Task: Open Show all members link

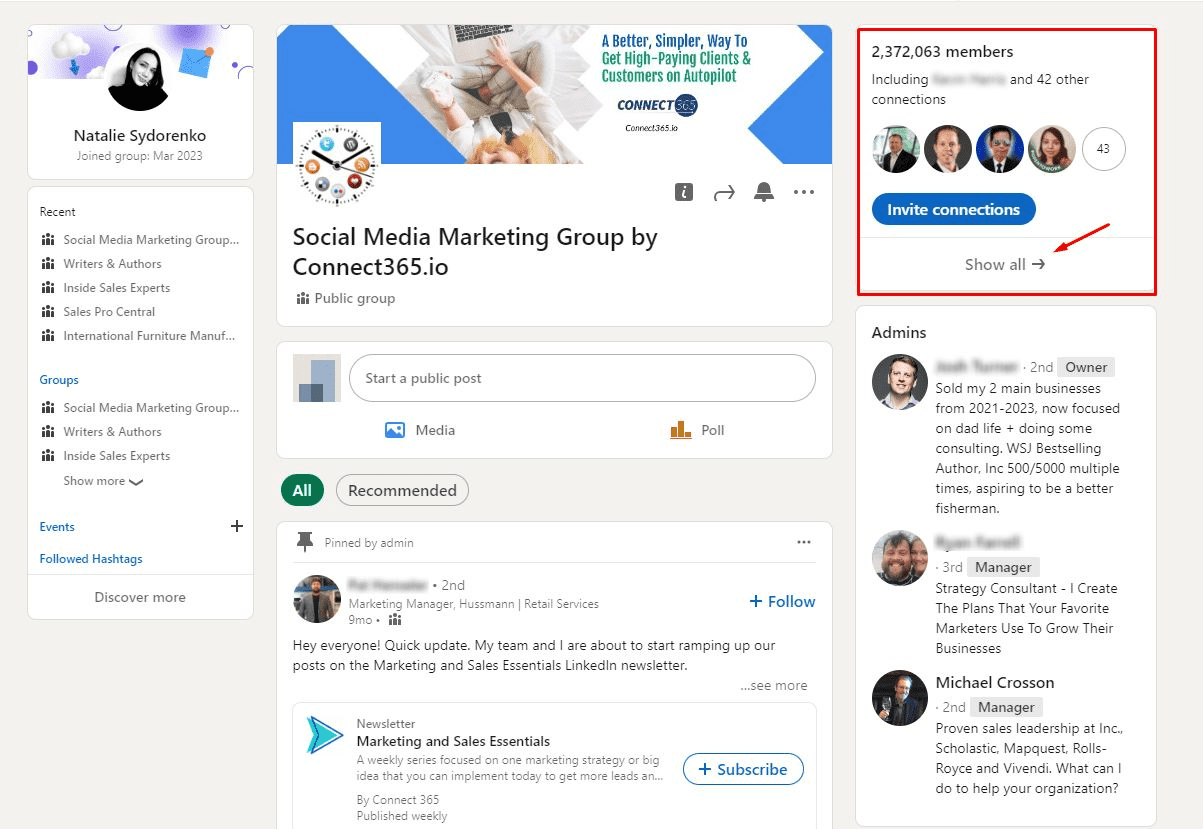Action: coord(1004,265)
